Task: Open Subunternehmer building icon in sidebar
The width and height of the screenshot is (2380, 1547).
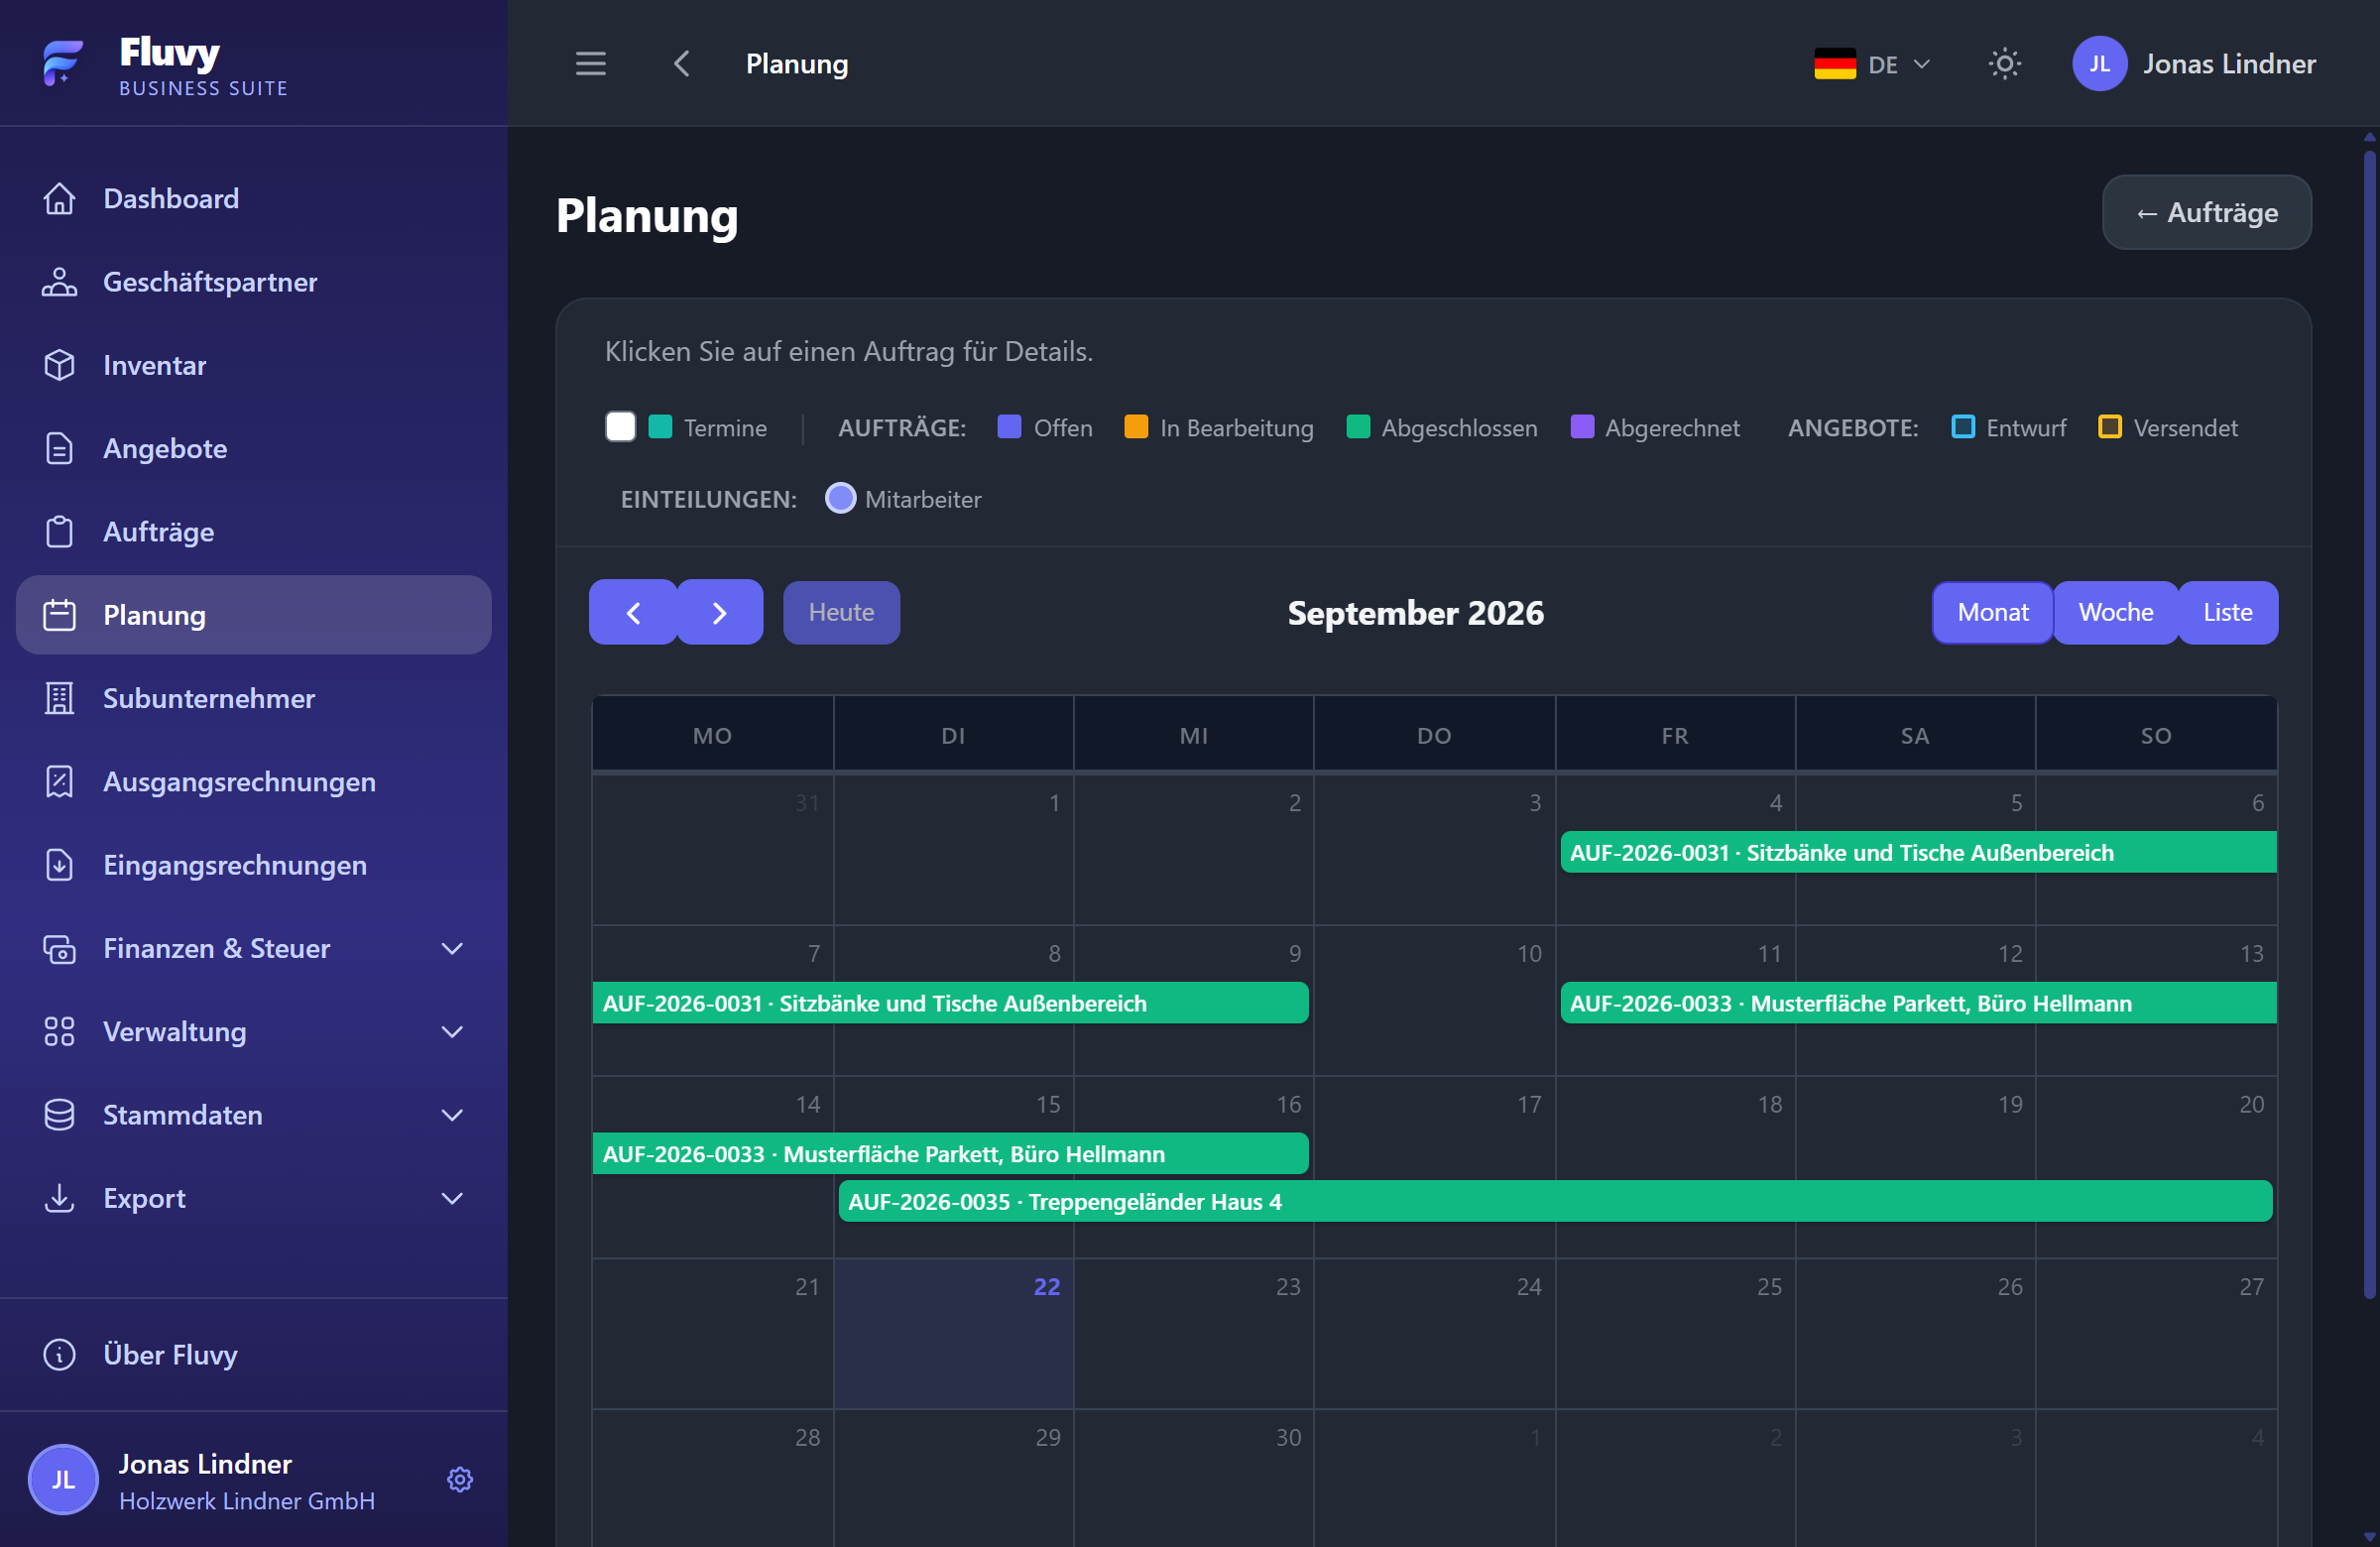Action: [x=60, y=698]
